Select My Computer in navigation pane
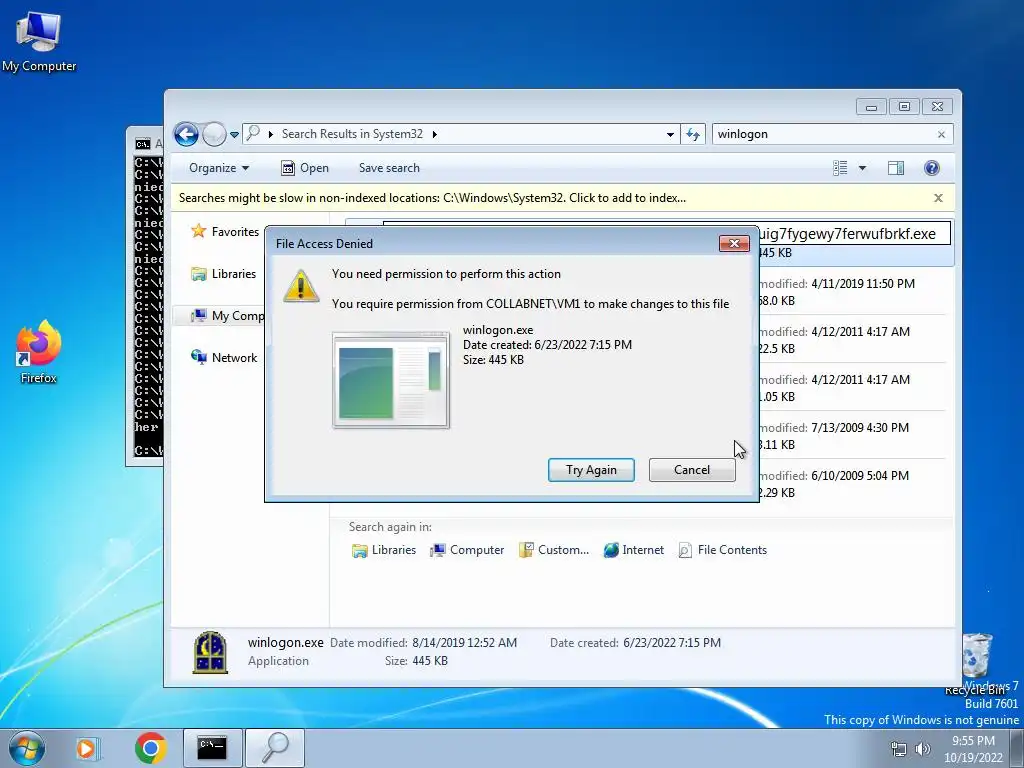The image size is (1024, 768). point(228,316)
